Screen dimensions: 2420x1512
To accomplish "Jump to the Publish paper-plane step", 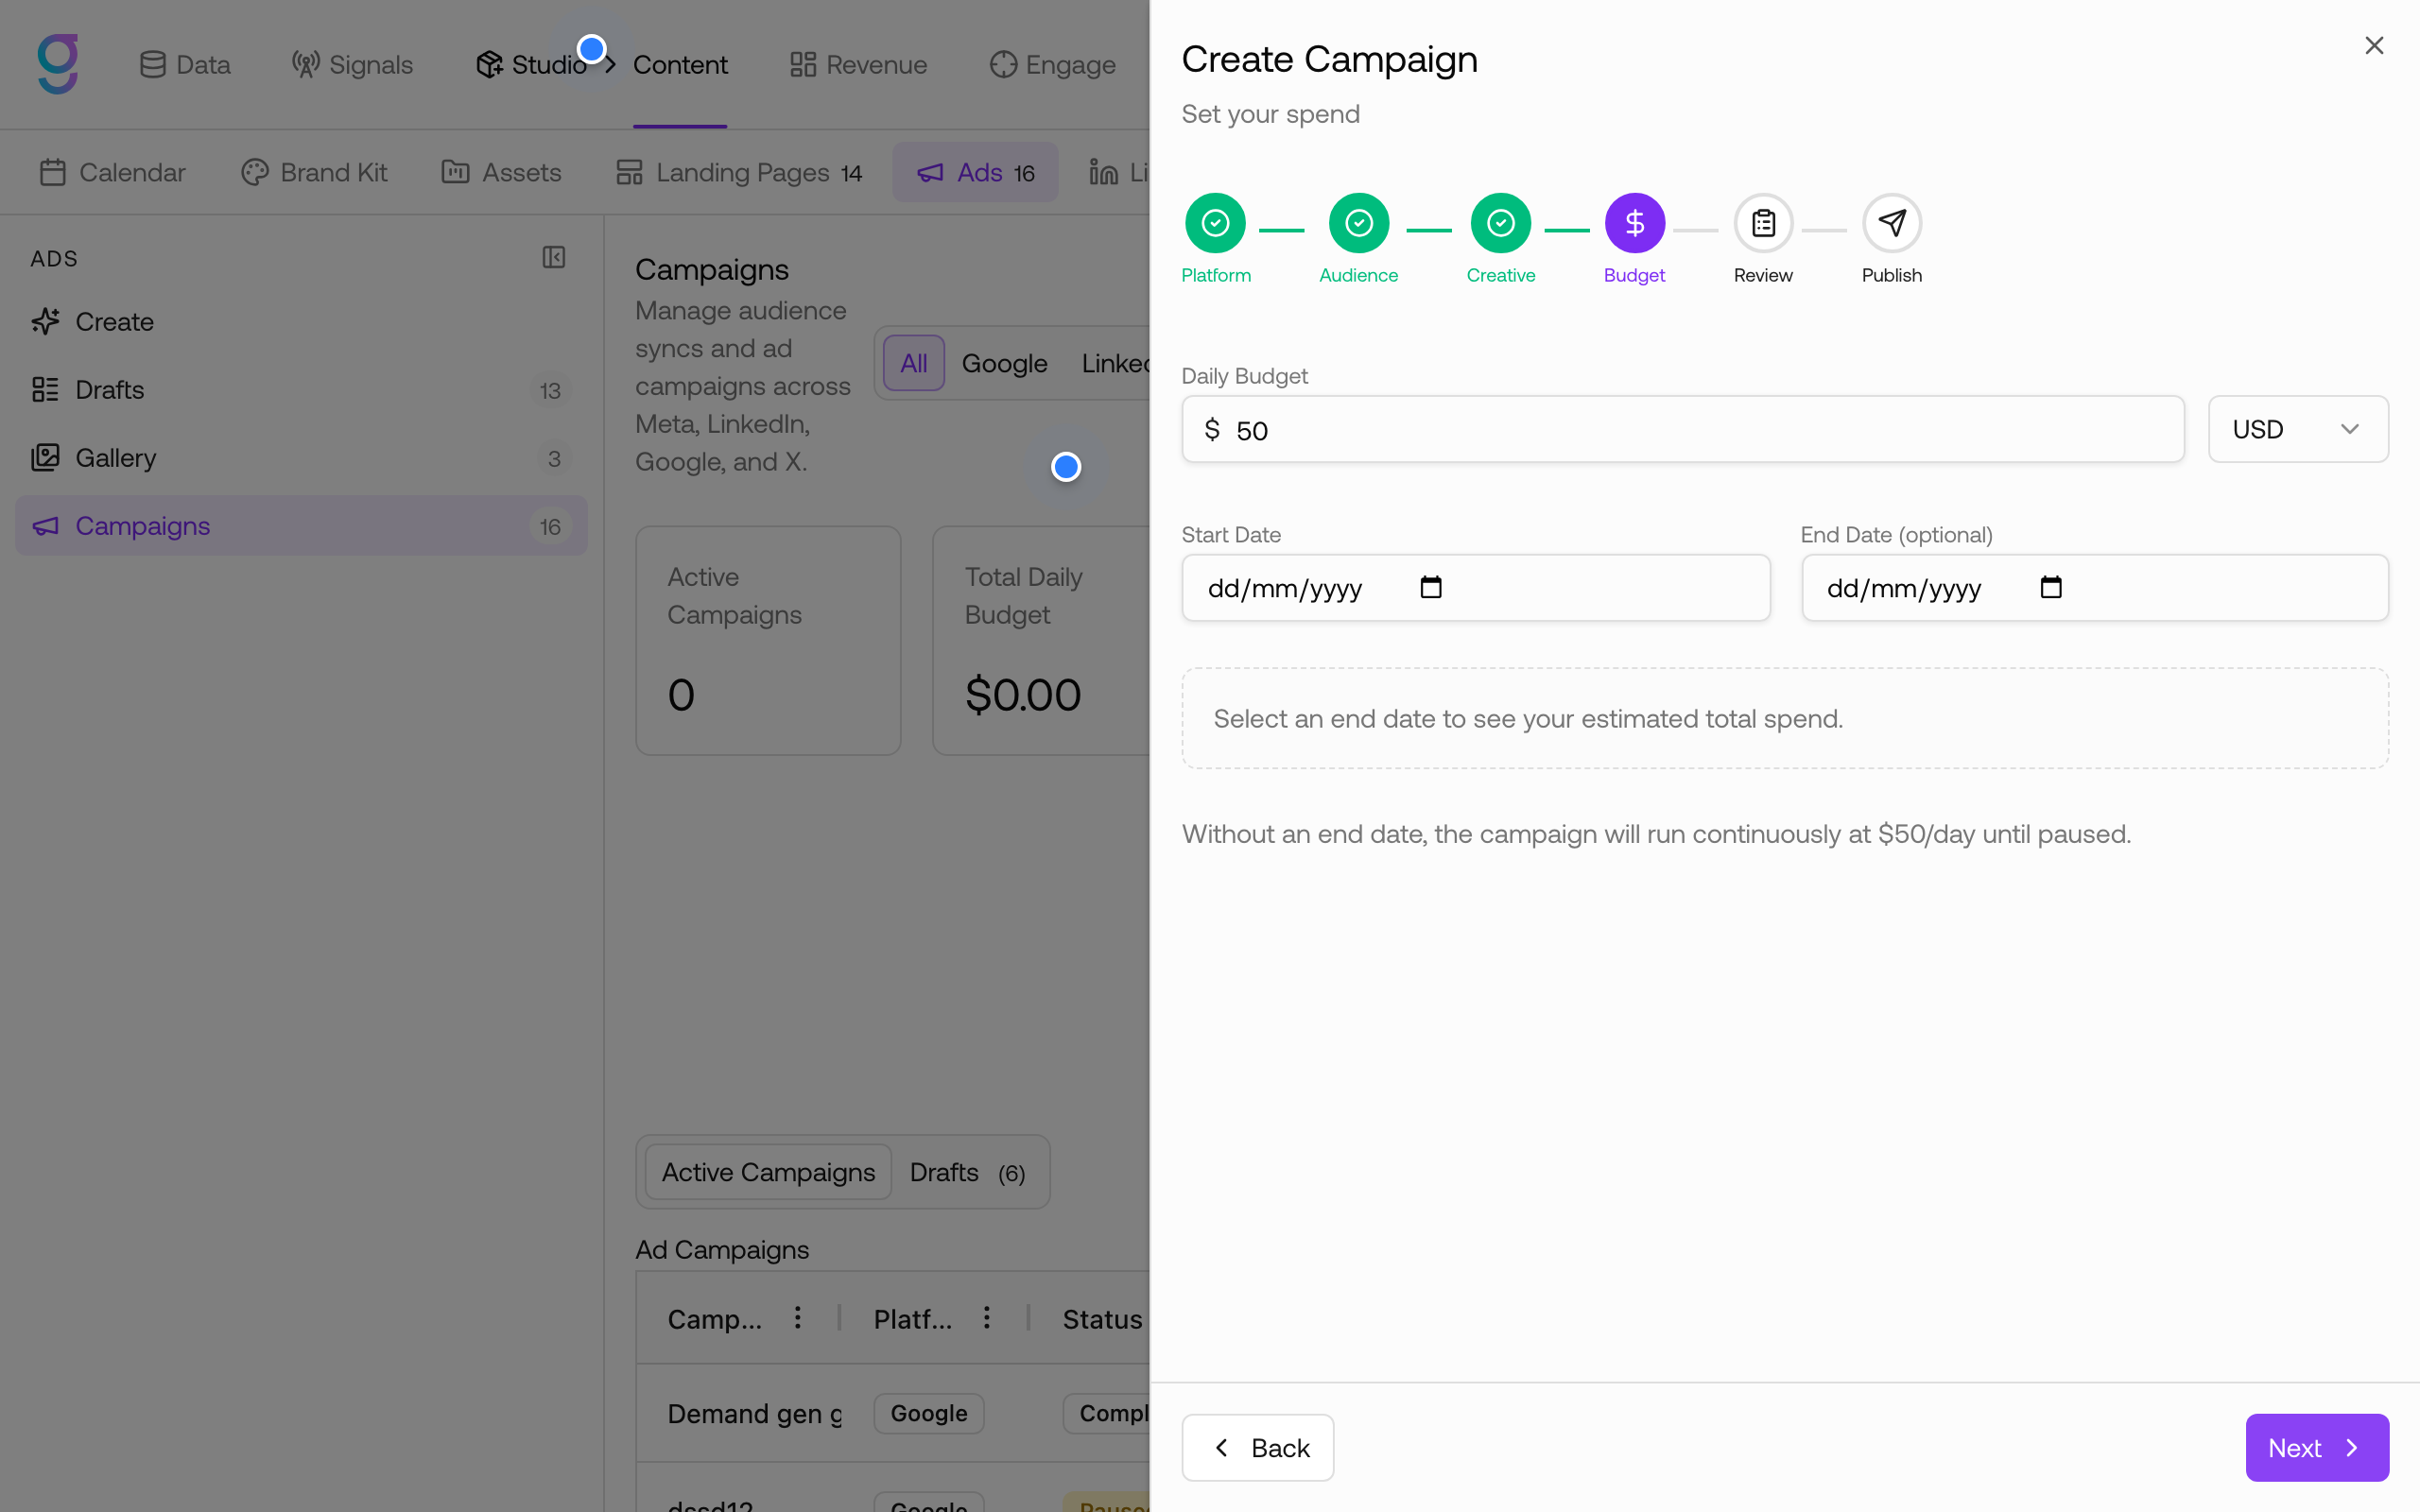I will (x=1891, y=223).
